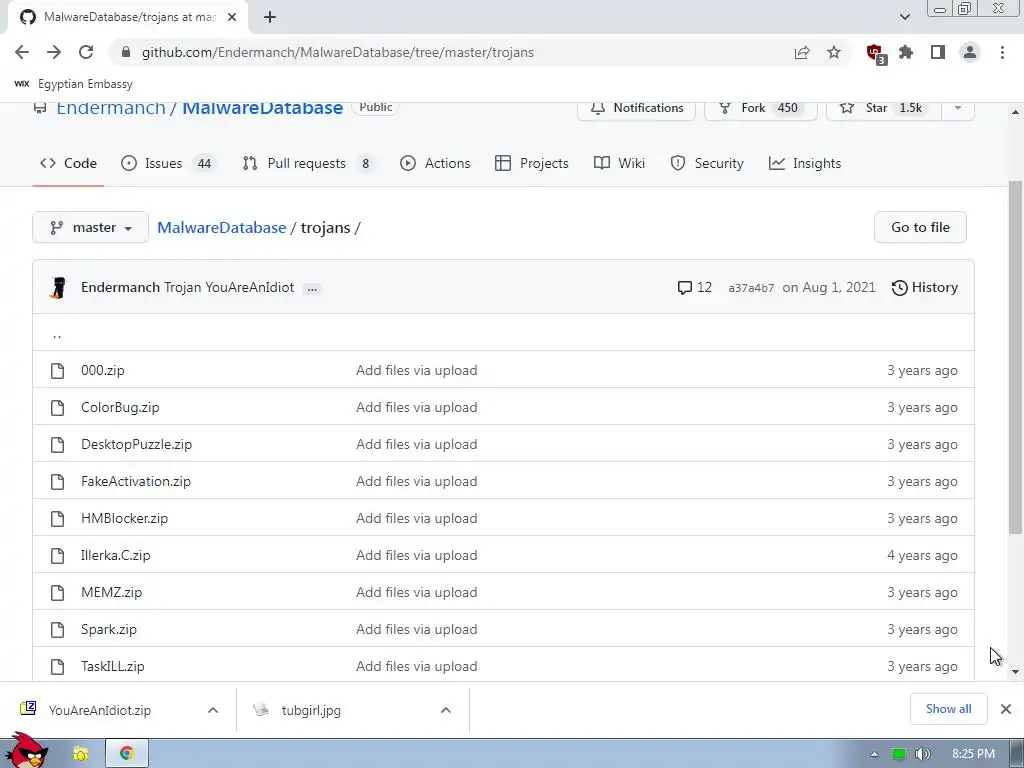The width and height of the screenshot is (1024, 768).
Task: Click the scrollbar down arrow
Action: click(x=1016, y=671)
